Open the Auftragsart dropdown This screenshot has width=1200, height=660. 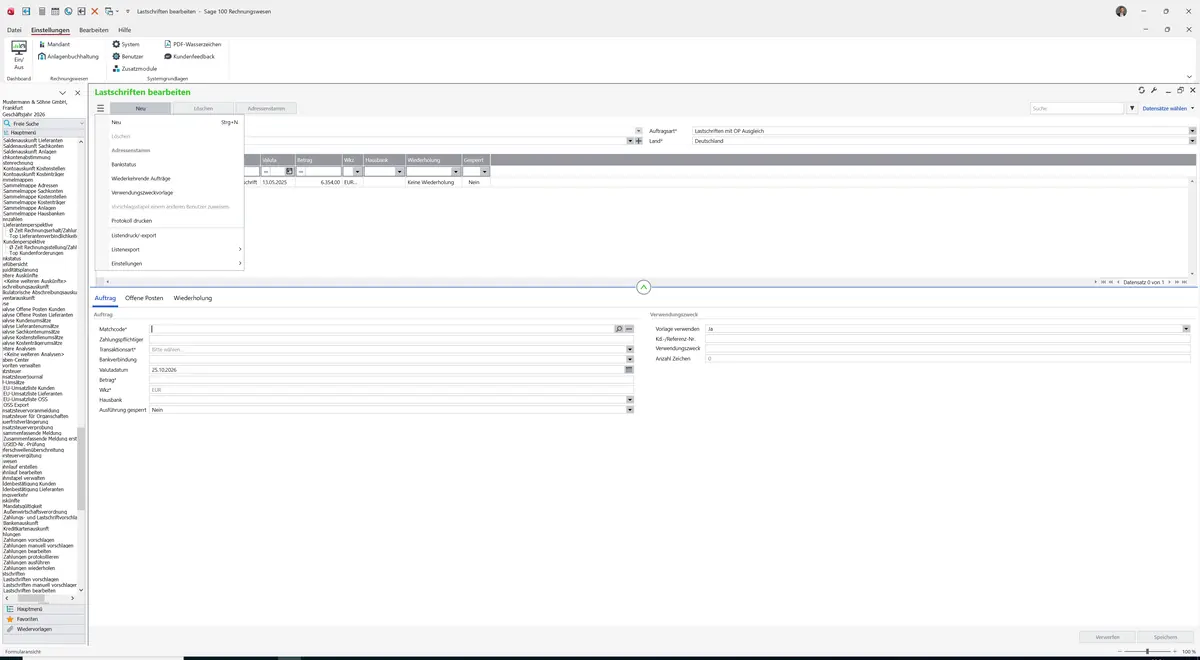click(x=1192, y=131)
